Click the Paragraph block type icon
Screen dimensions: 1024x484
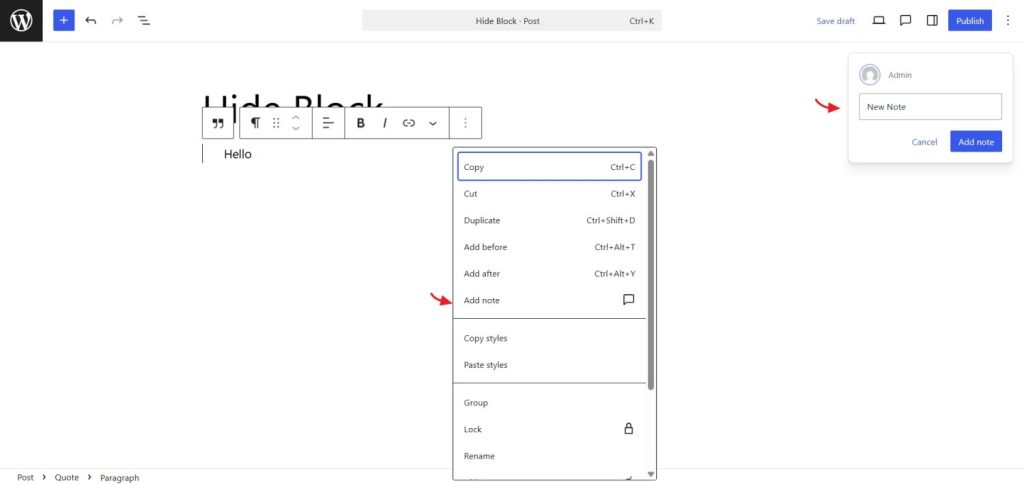coord(255,123)
